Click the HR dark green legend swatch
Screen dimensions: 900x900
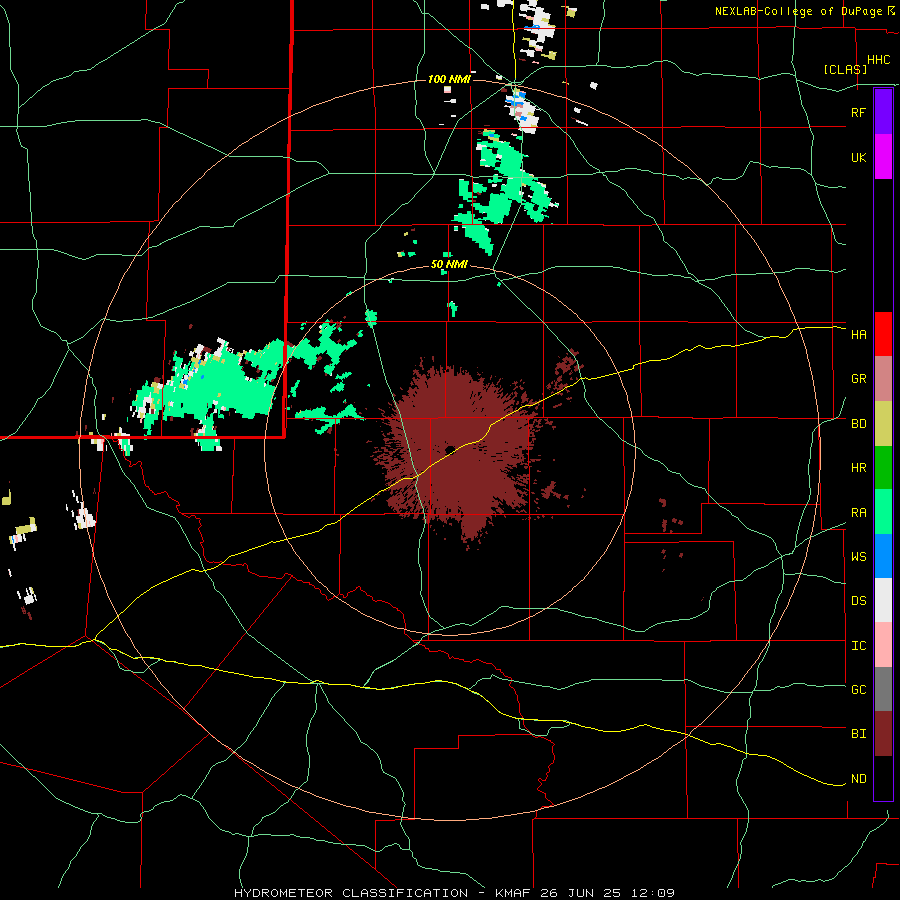(x=883, y=467)
